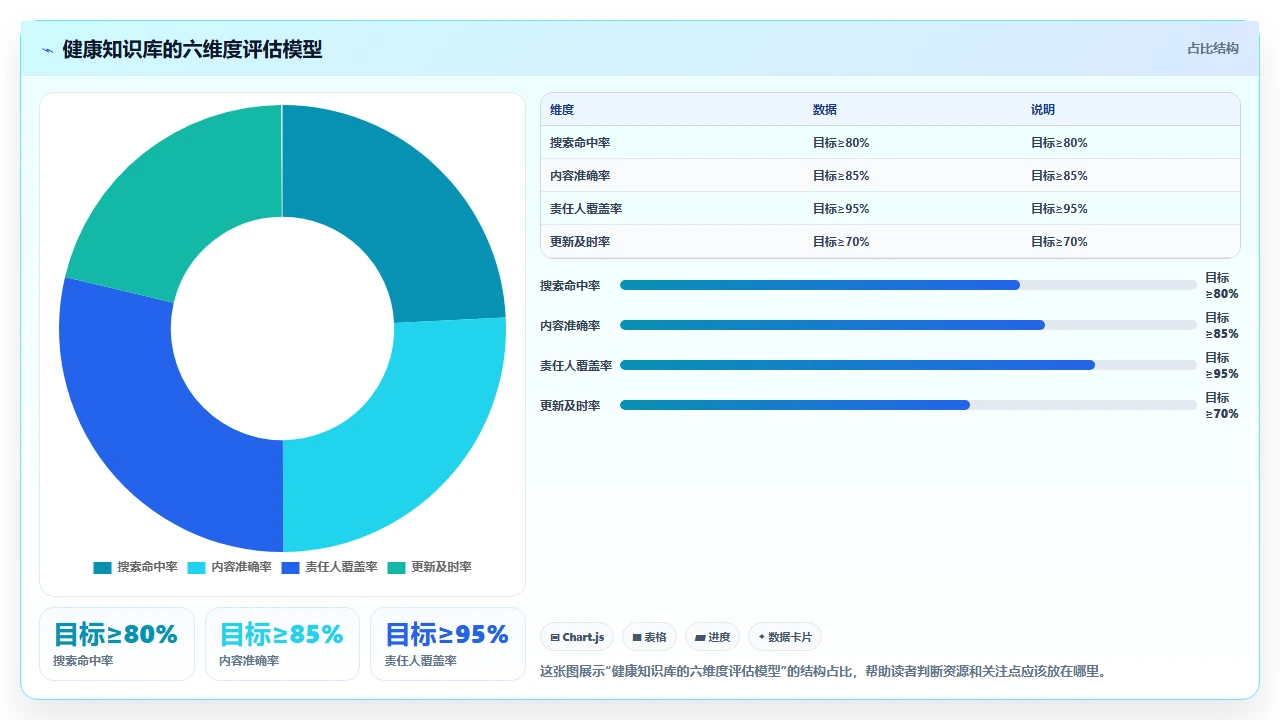This screenshot has height=720, width=1280.
Task: Select the 更新及时率 table row label
Action: [580, 242]
